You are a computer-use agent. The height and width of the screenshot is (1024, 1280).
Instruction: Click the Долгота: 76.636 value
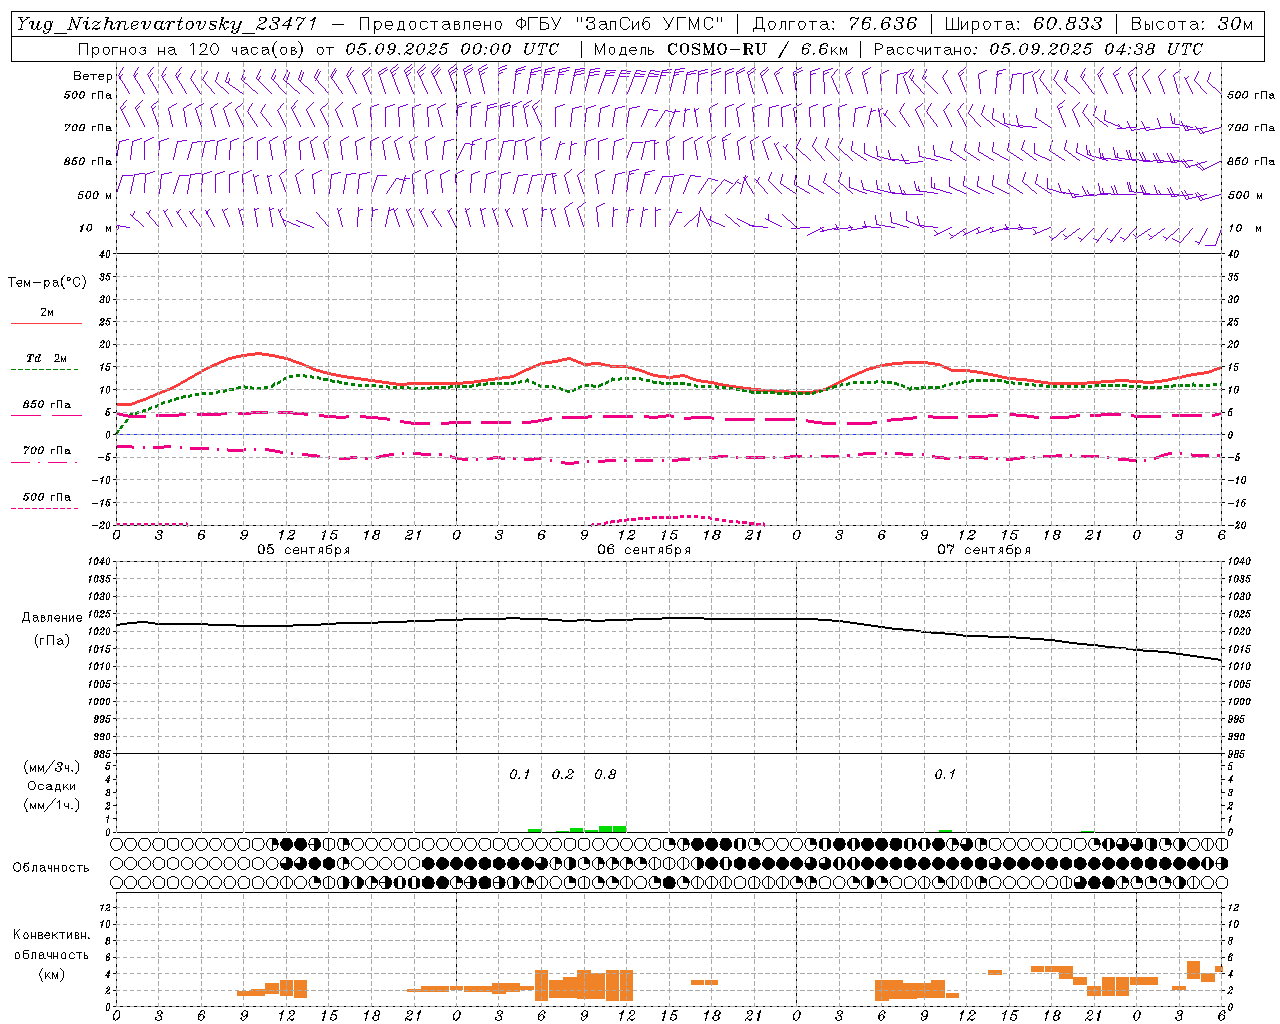point(834,24)
